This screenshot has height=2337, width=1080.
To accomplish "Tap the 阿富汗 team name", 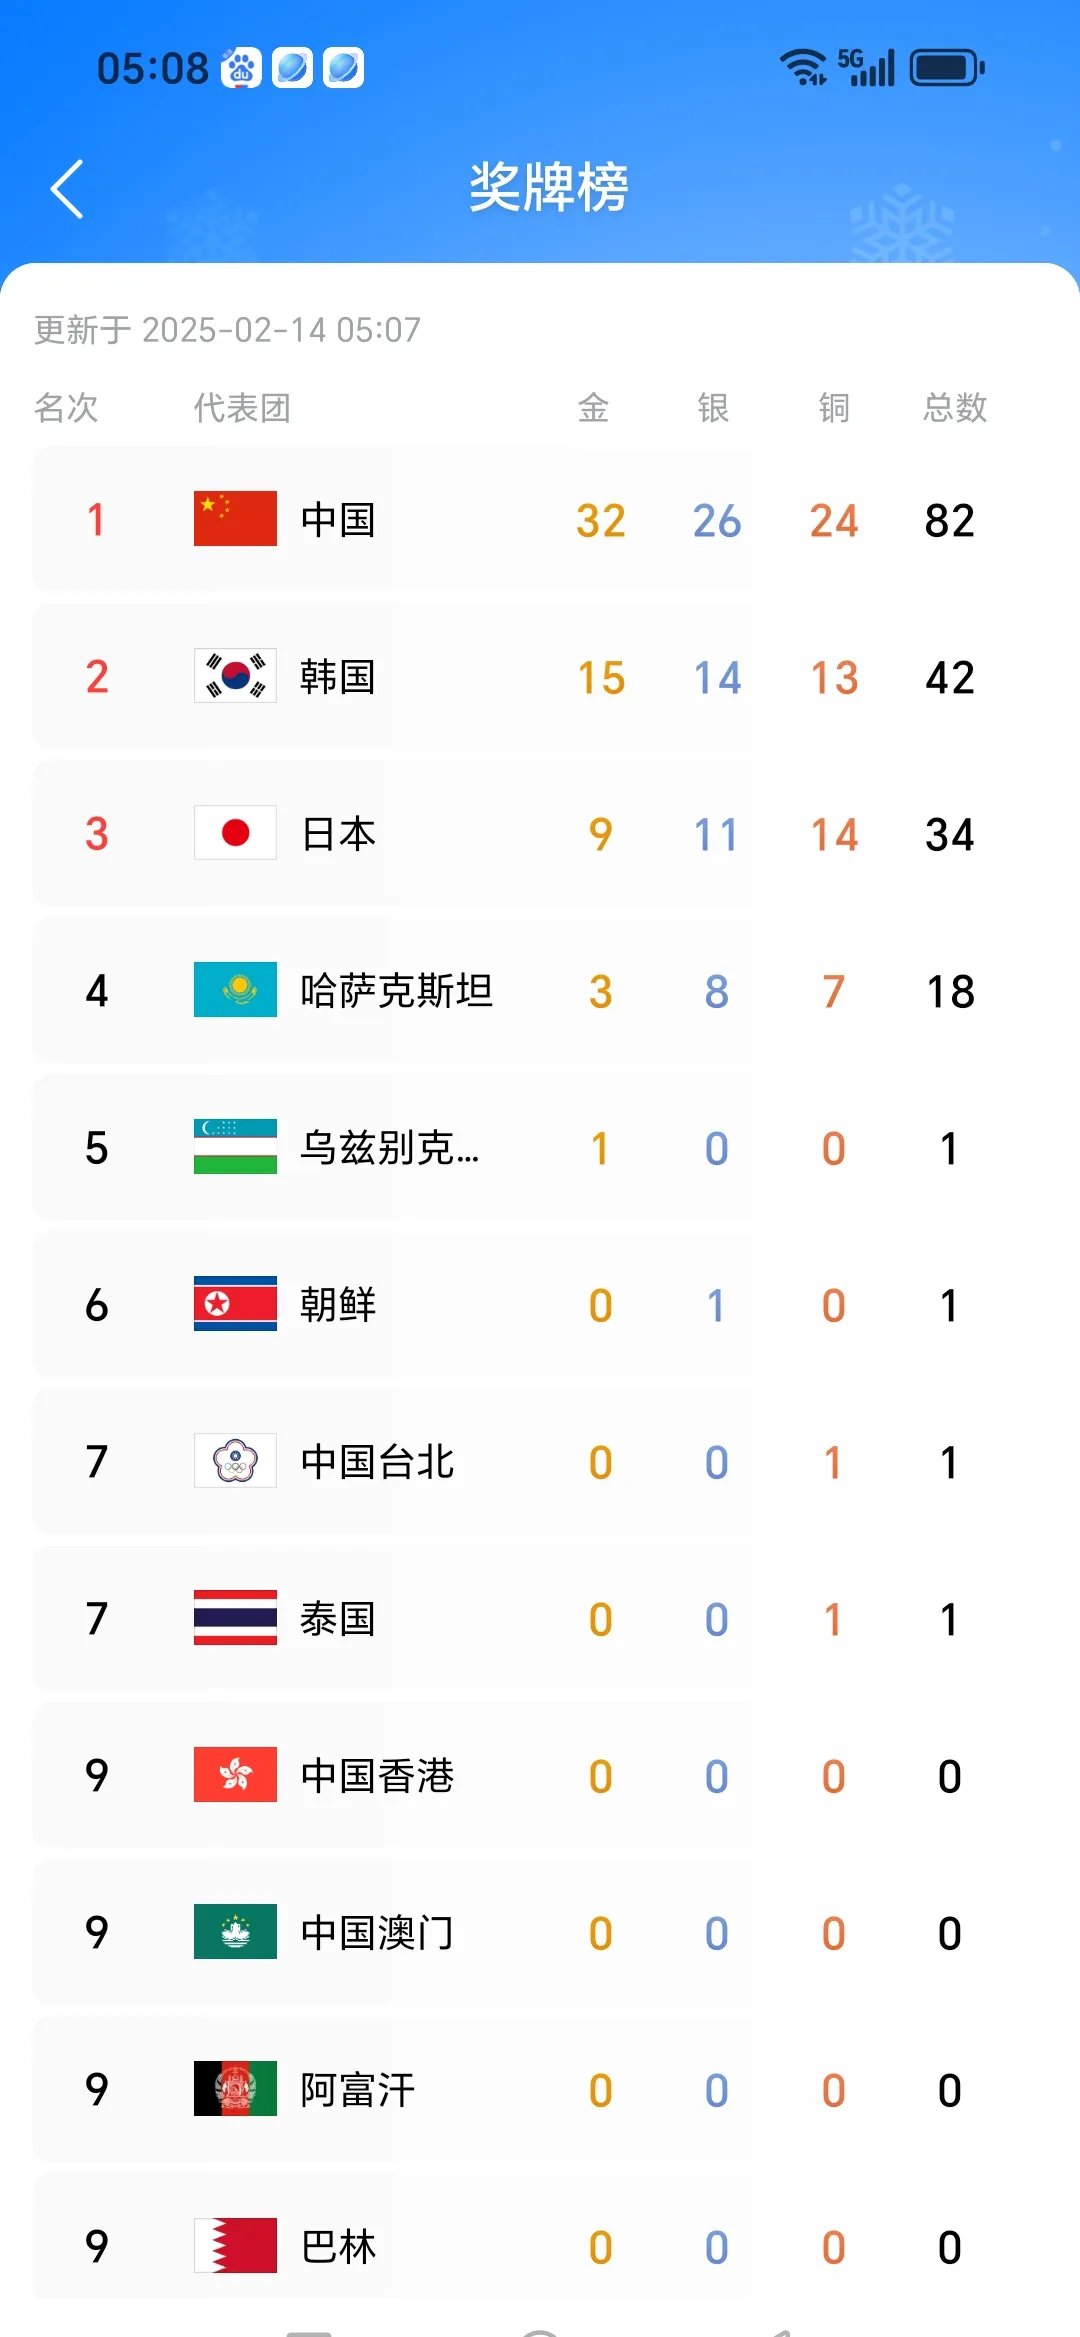I will pos(357,2090).
